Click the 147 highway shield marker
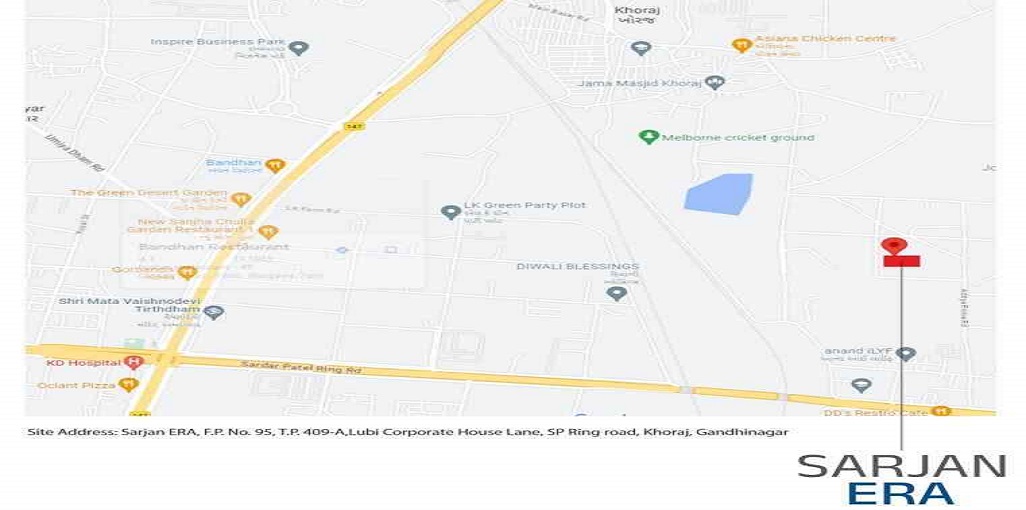1026x510 pixels. tap(353, 125)
